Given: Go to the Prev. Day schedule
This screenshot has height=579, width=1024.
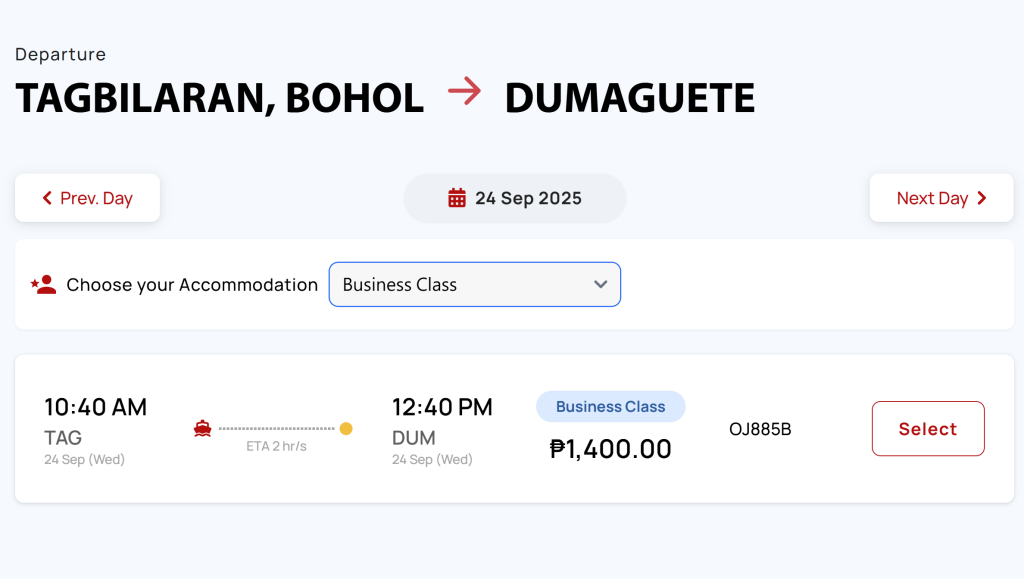Looking at the screenshot, I should pyautogui.click(x=88, y=198).
